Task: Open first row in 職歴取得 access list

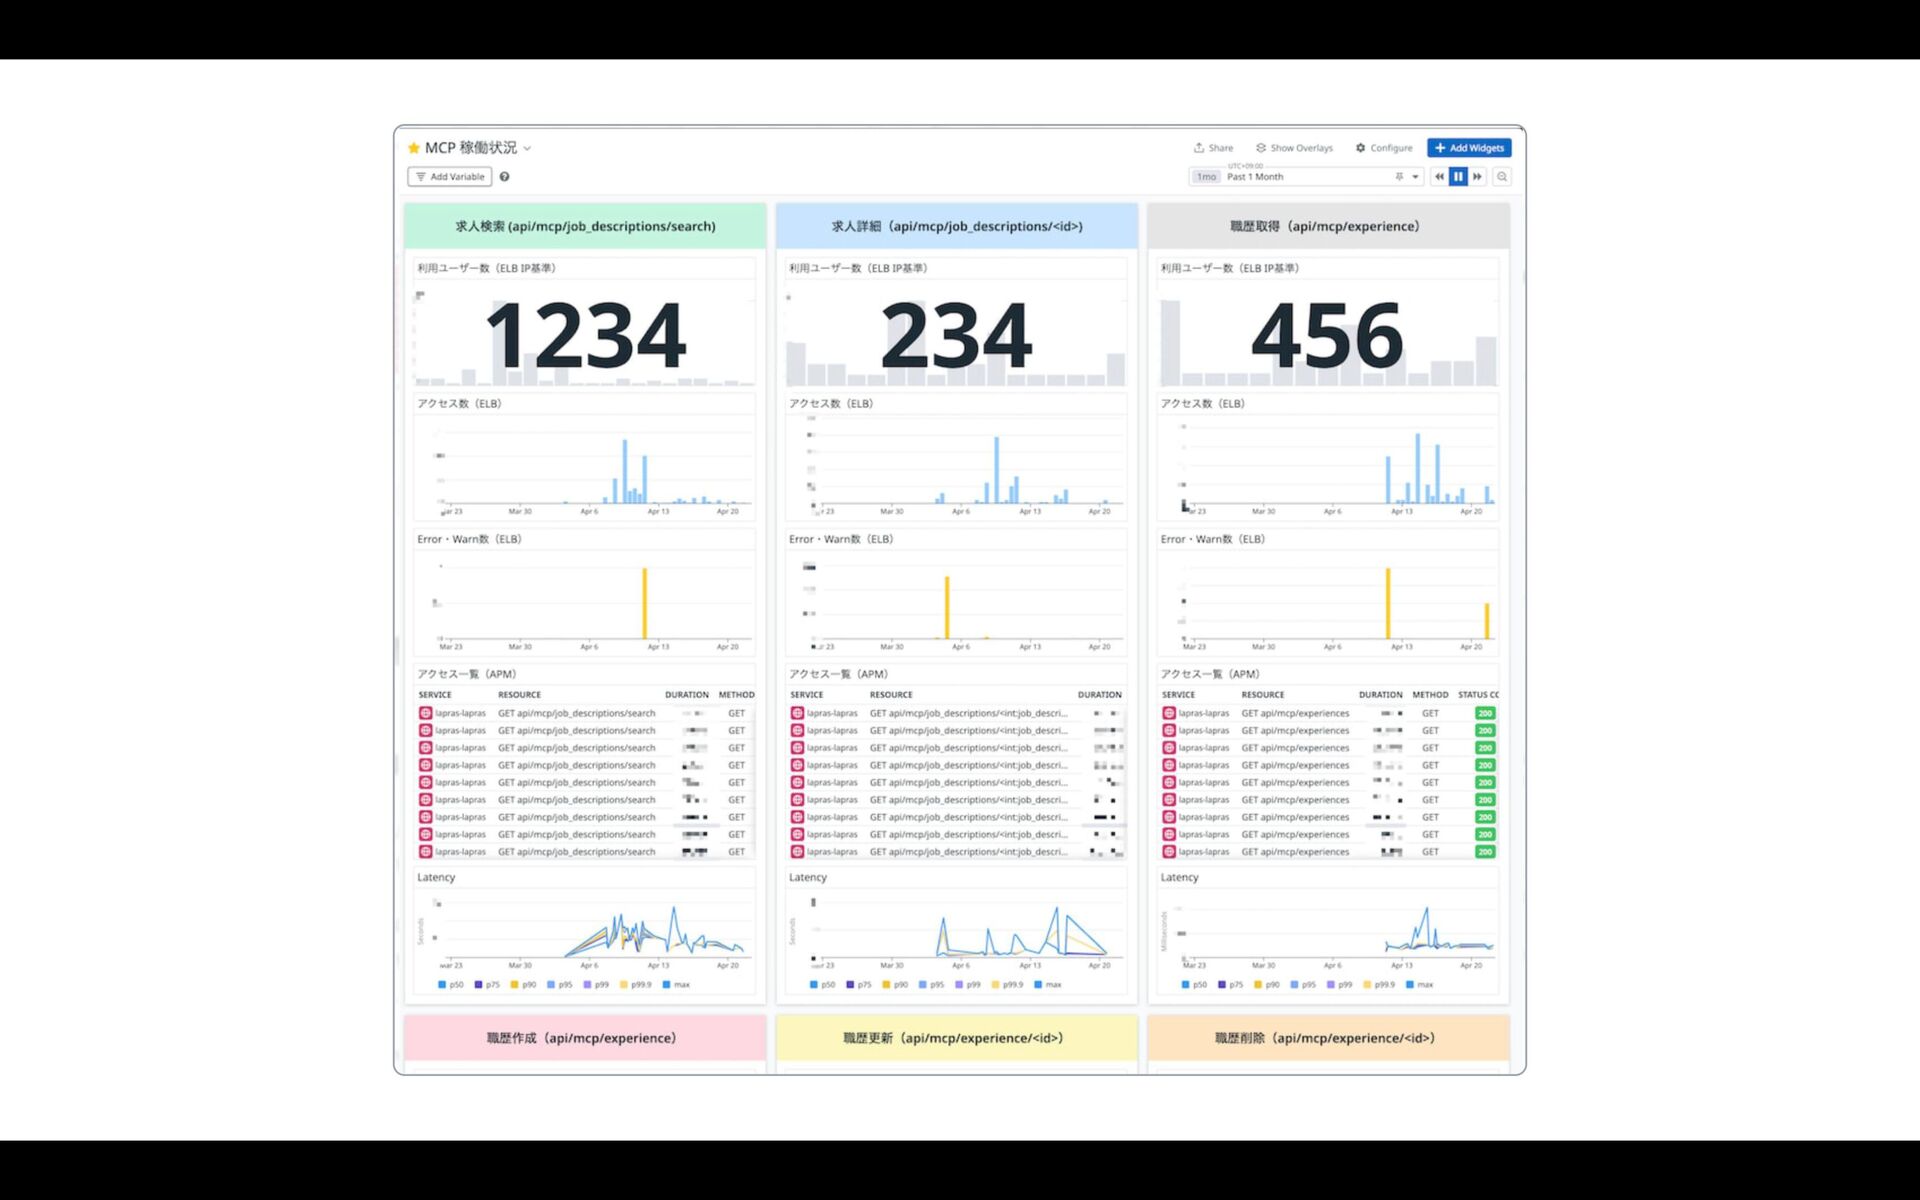Action: click(1295, 714)
